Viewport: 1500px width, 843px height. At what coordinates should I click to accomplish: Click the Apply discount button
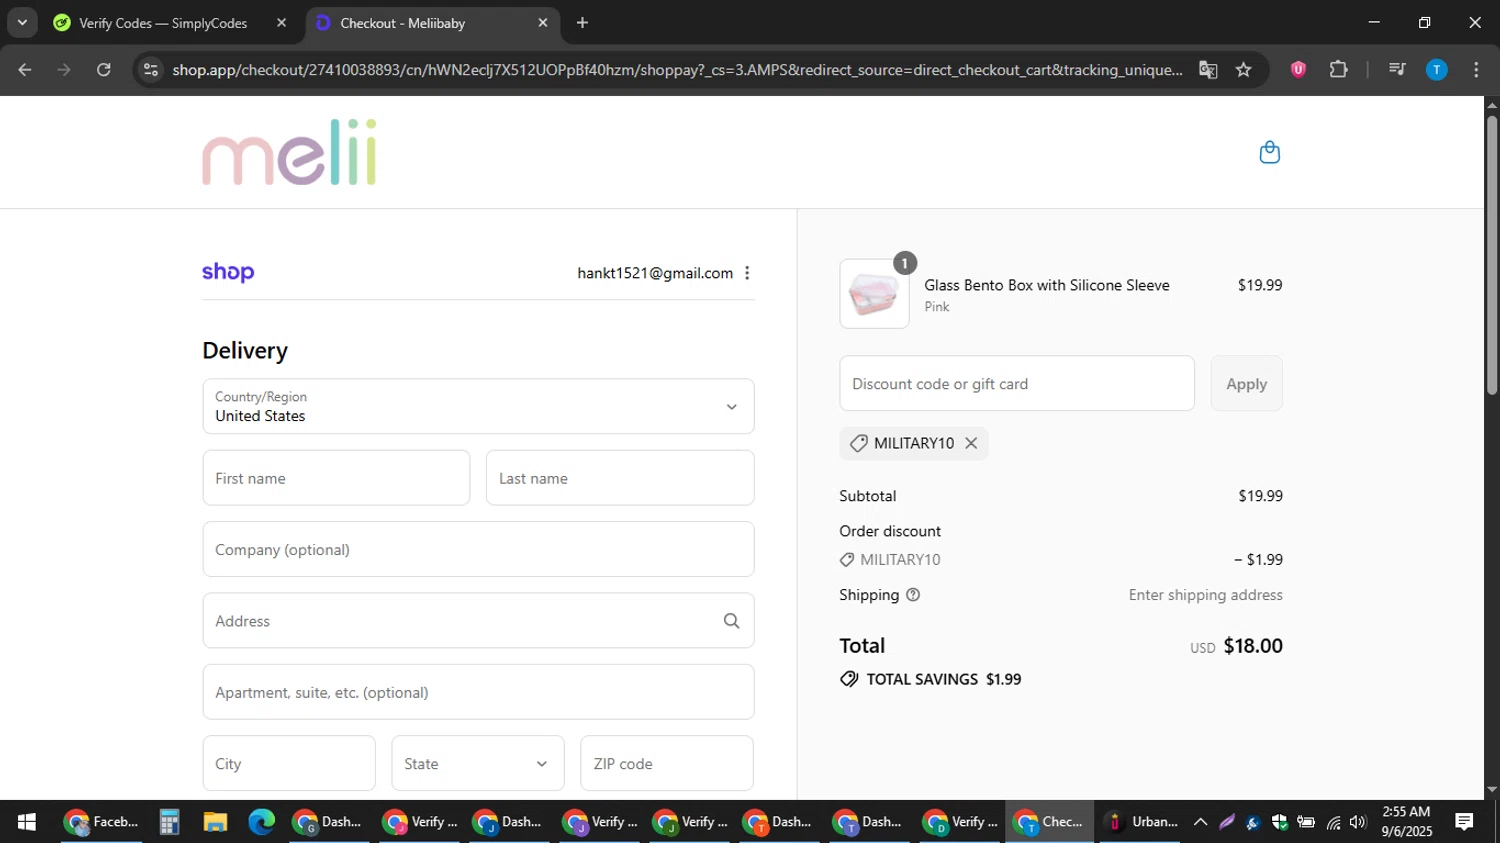pyautogui.click(x=1246, y=384)
